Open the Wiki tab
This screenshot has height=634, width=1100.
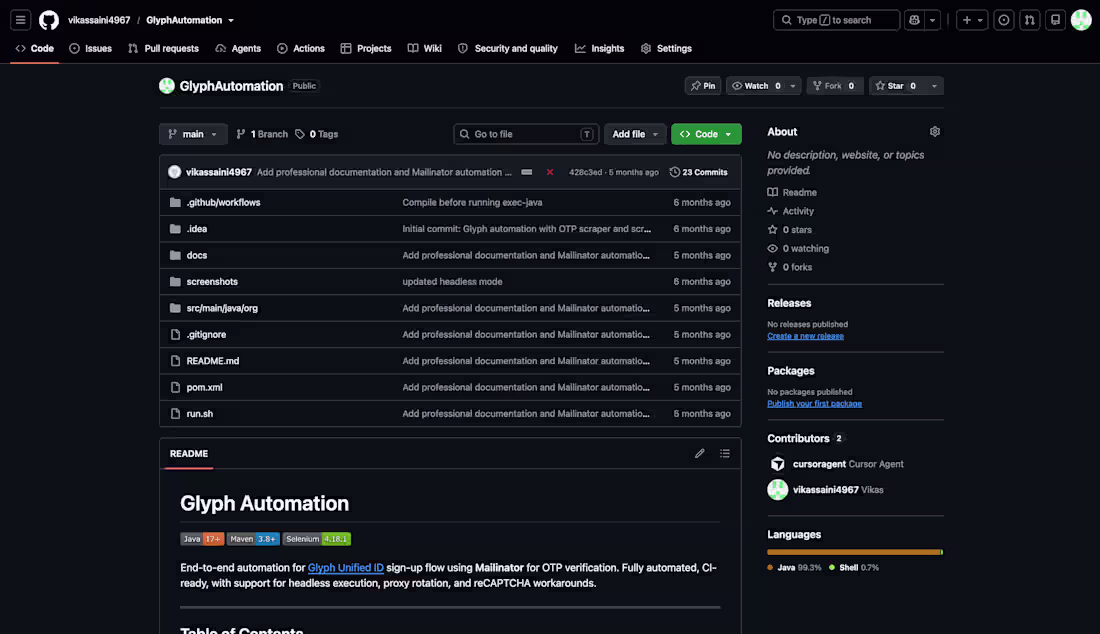(x=424, y=48)
